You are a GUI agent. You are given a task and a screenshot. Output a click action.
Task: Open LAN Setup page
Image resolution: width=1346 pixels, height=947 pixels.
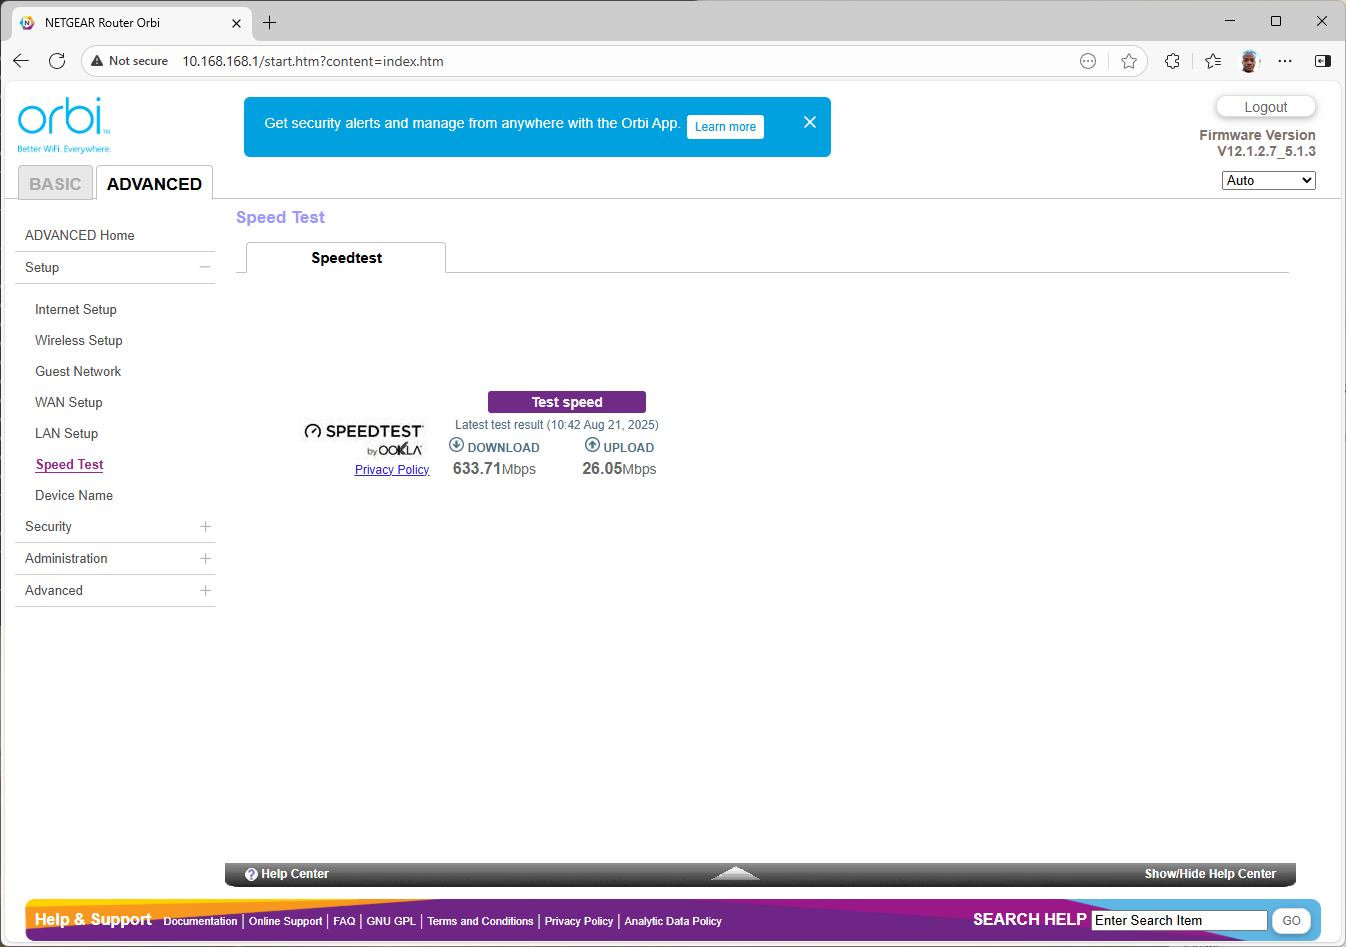[x=67, y=433]
